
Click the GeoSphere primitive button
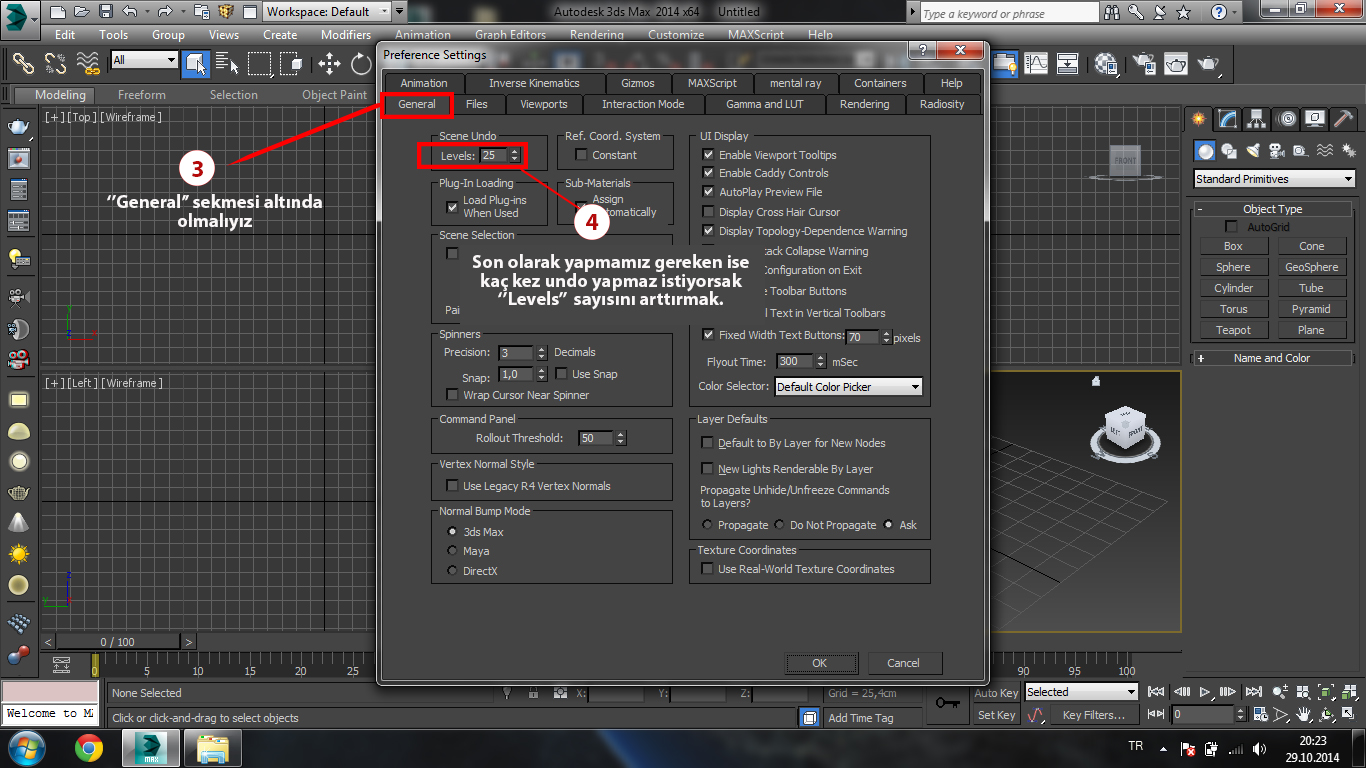[x=1311, y=267]
